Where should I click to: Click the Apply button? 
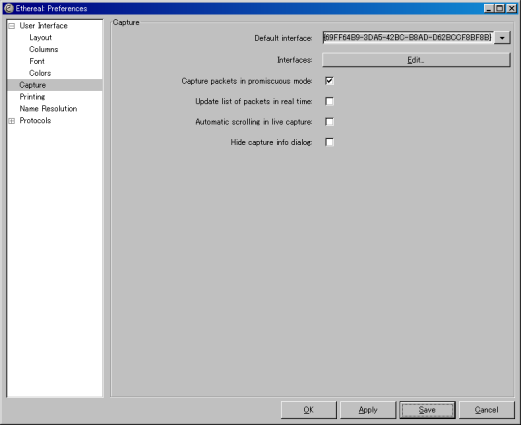tap(368, 410)
